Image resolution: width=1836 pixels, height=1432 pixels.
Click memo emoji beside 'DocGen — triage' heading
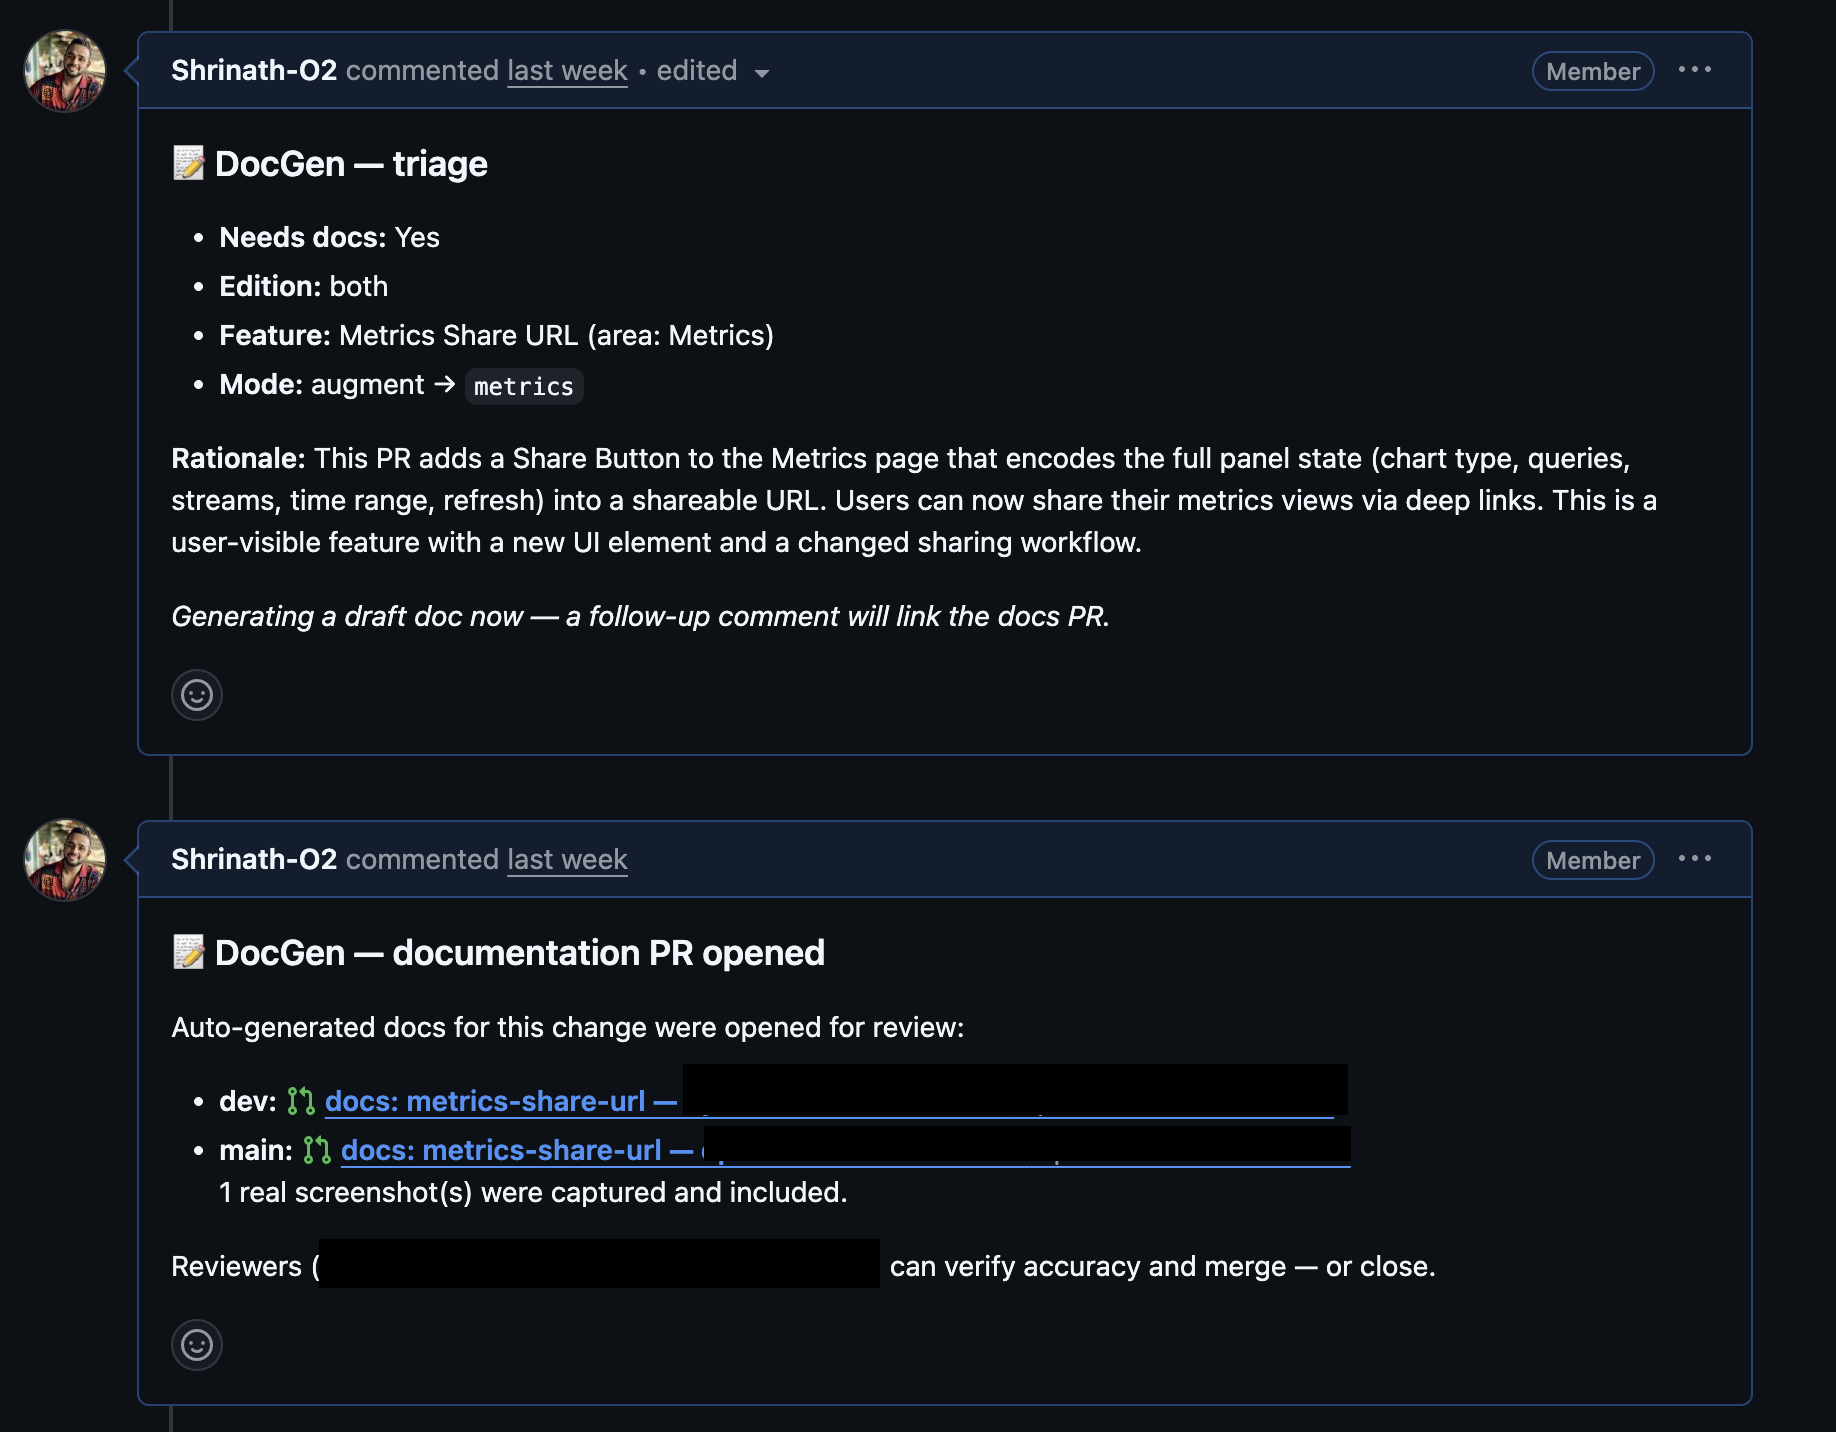point(188,163)
